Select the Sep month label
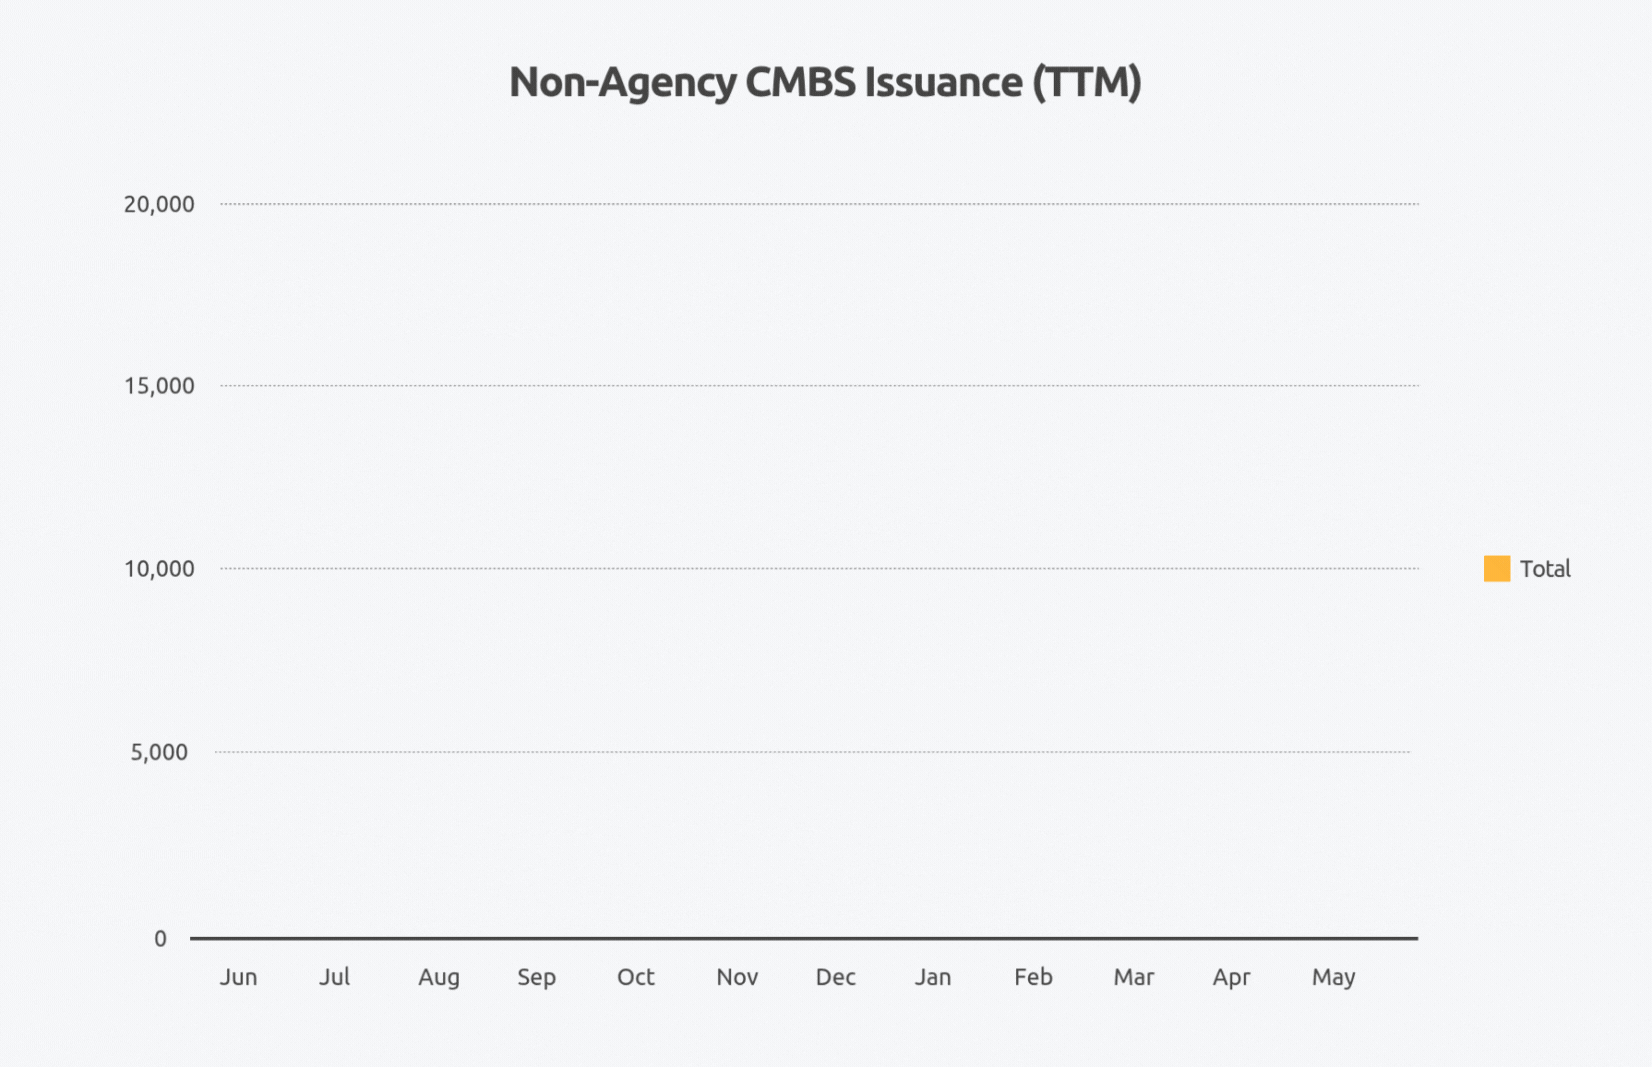 point(536,977)
